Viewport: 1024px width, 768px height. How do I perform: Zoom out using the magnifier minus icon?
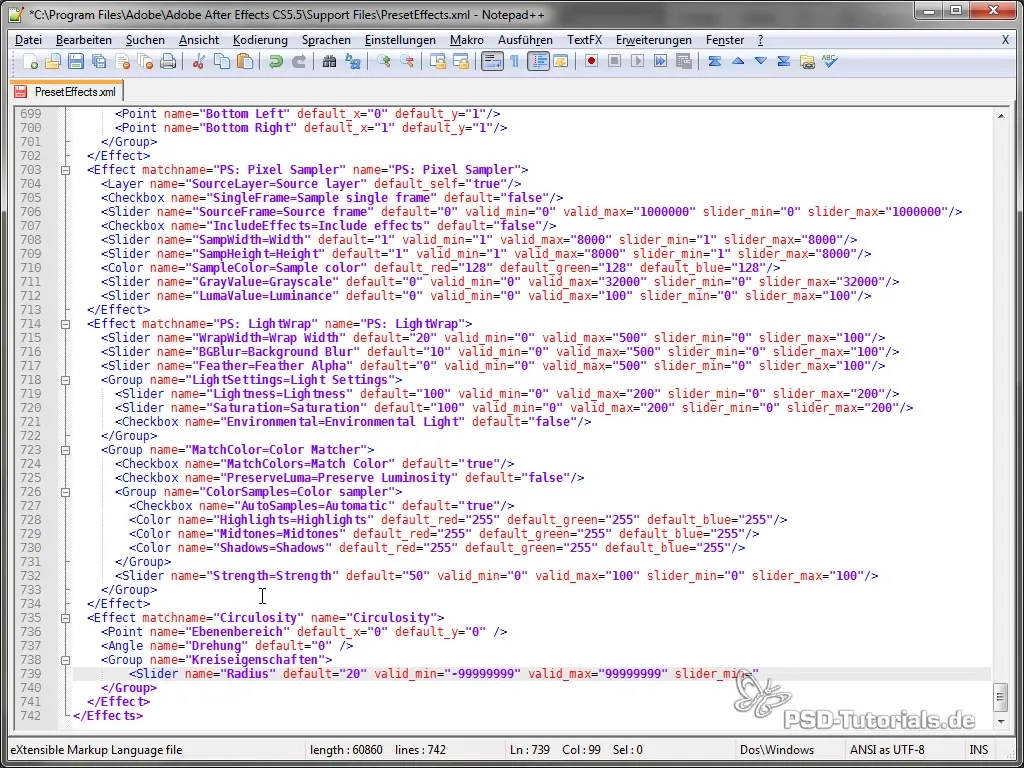point(407,62)
